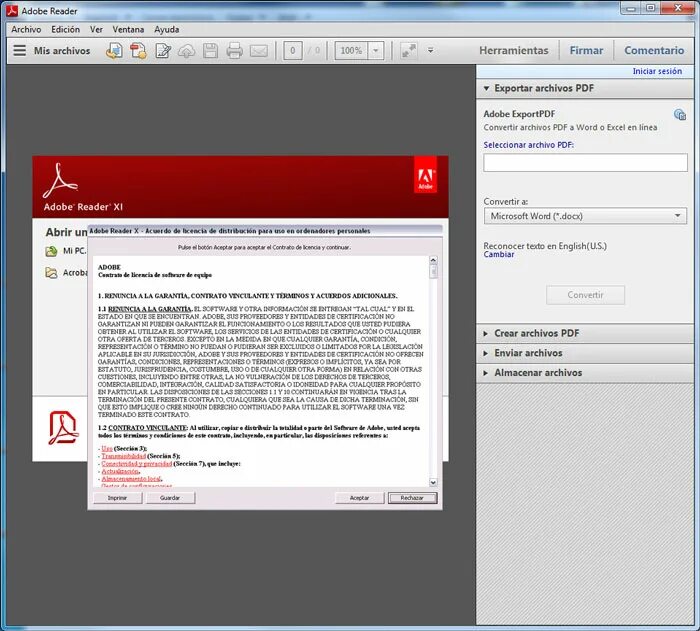Open the zoom percentage dropdown arrow
Screen dimensions: 700x631
[375, 50]
